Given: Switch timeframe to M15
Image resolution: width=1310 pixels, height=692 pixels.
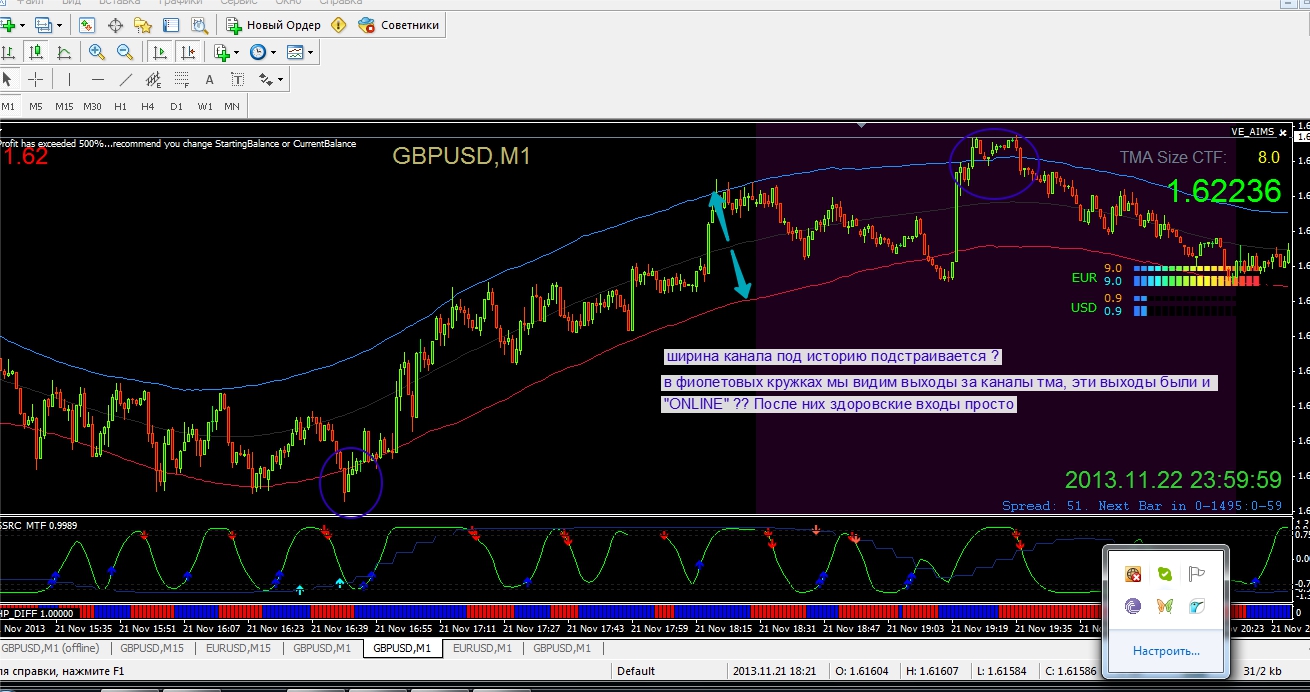Looking at the screenshot, I should (64, 106).
